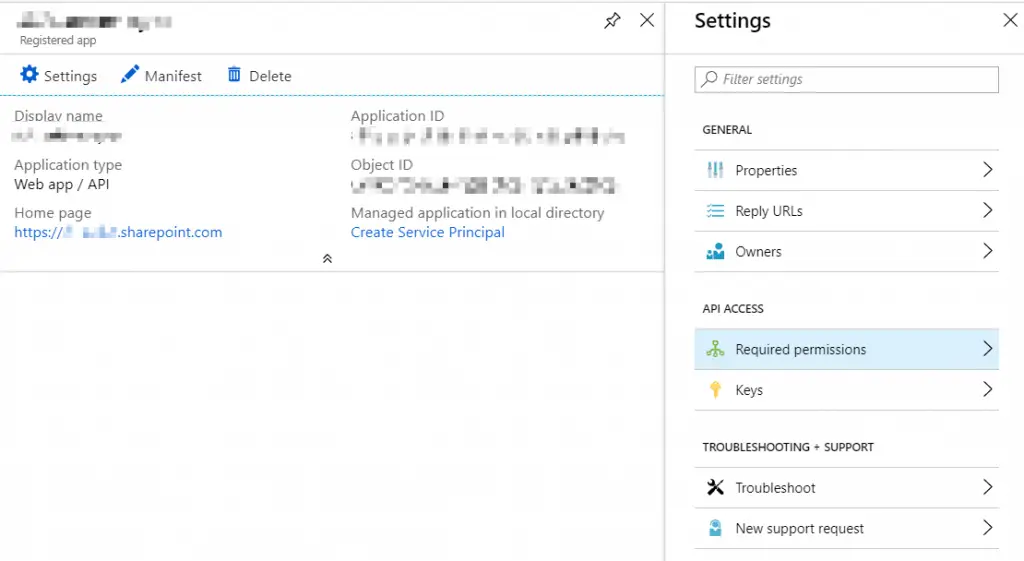Collapse the app essentials section

[327, 258]
